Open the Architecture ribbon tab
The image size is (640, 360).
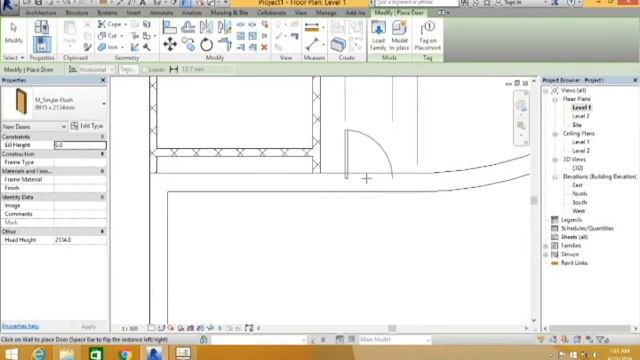coord(41,13)
